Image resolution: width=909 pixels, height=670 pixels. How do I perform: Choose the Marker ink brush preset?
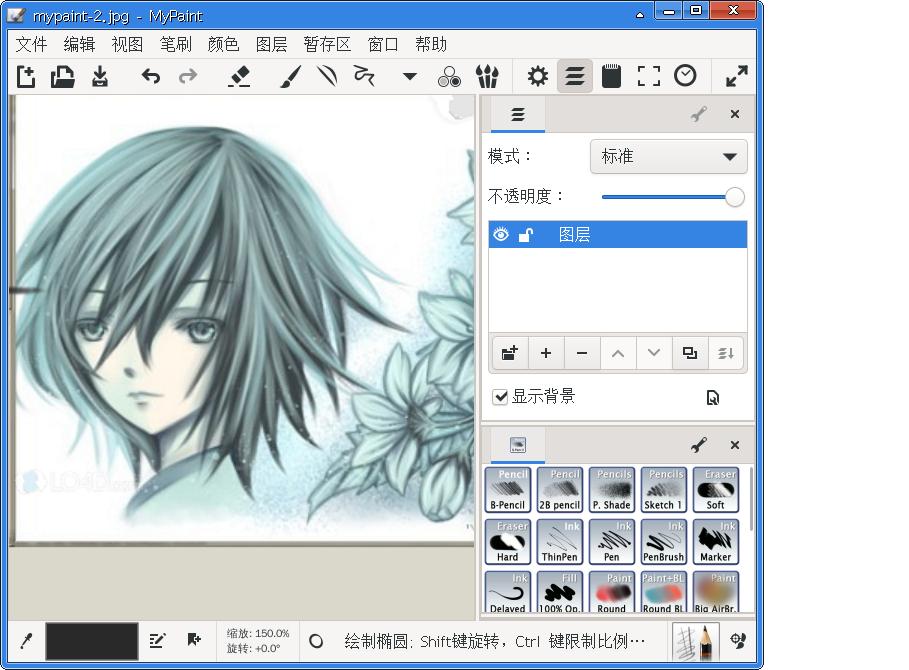pos(716,542)
